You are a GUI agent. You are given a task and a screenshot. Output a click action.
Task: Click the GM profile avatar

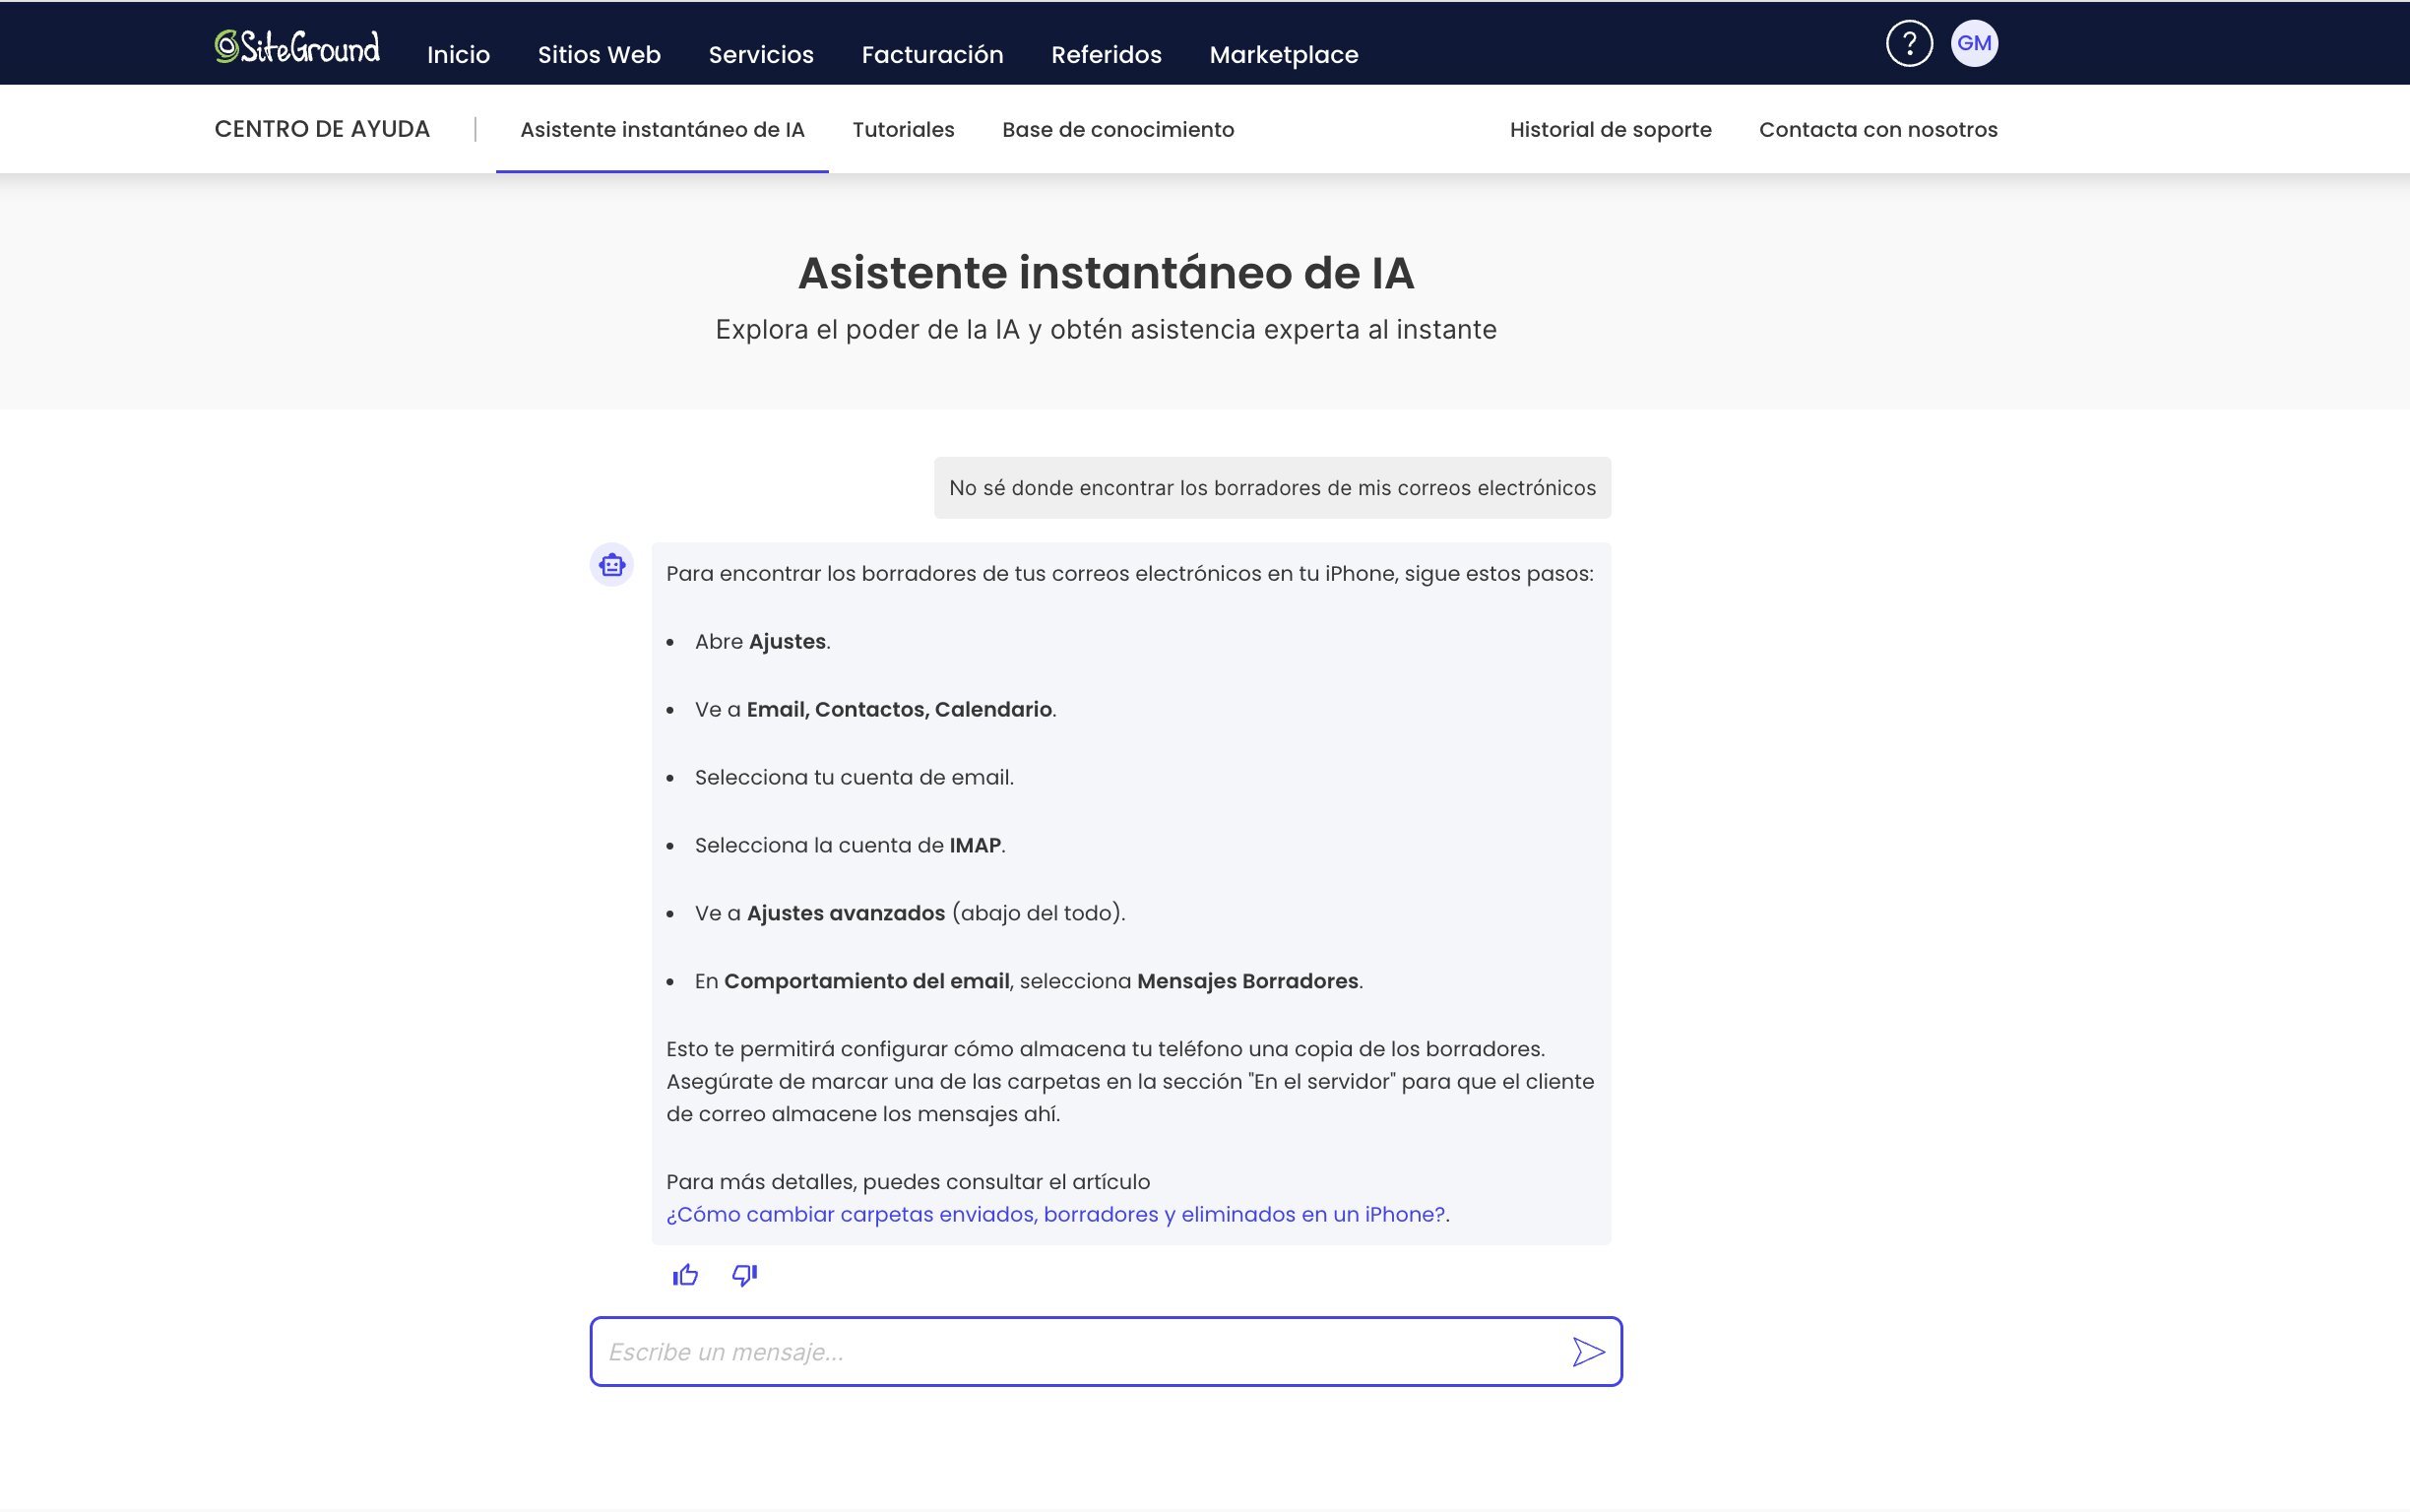1975,42
